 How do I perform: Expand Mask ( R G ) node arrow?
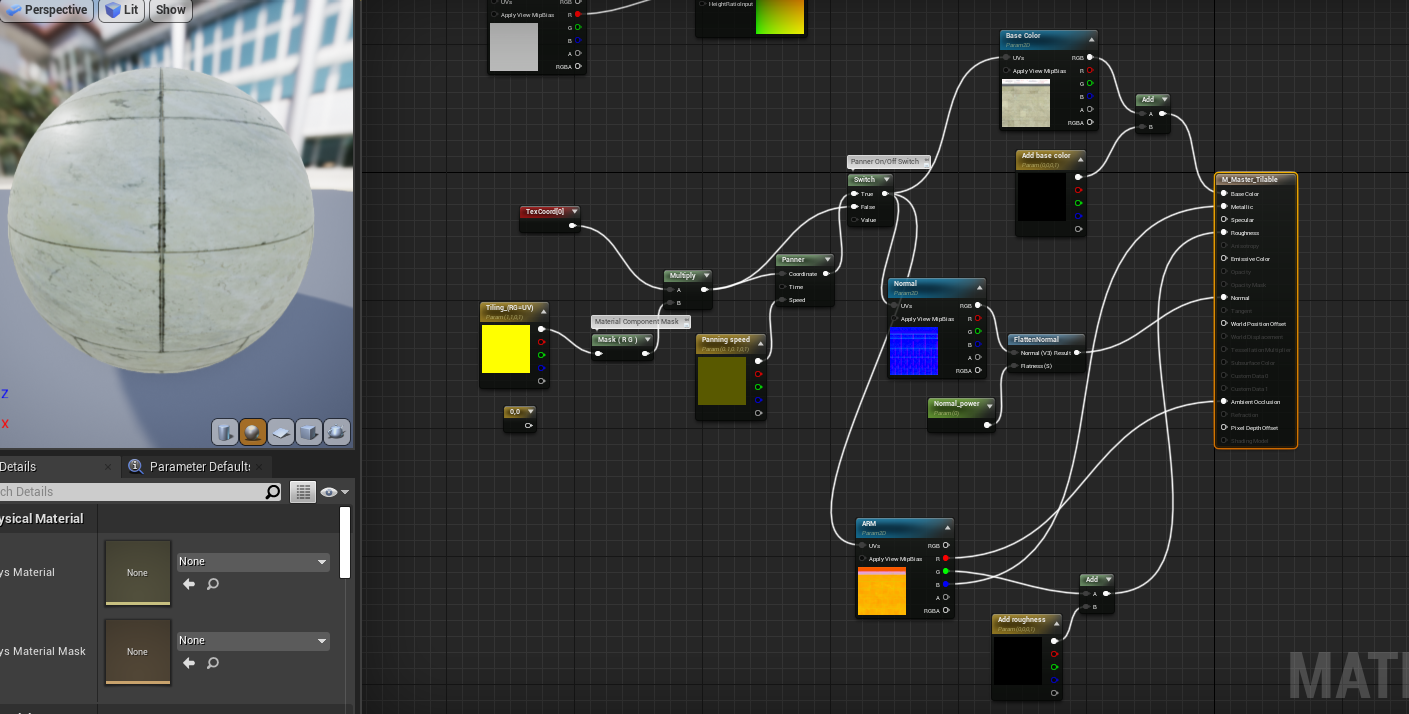coord(648,339)
